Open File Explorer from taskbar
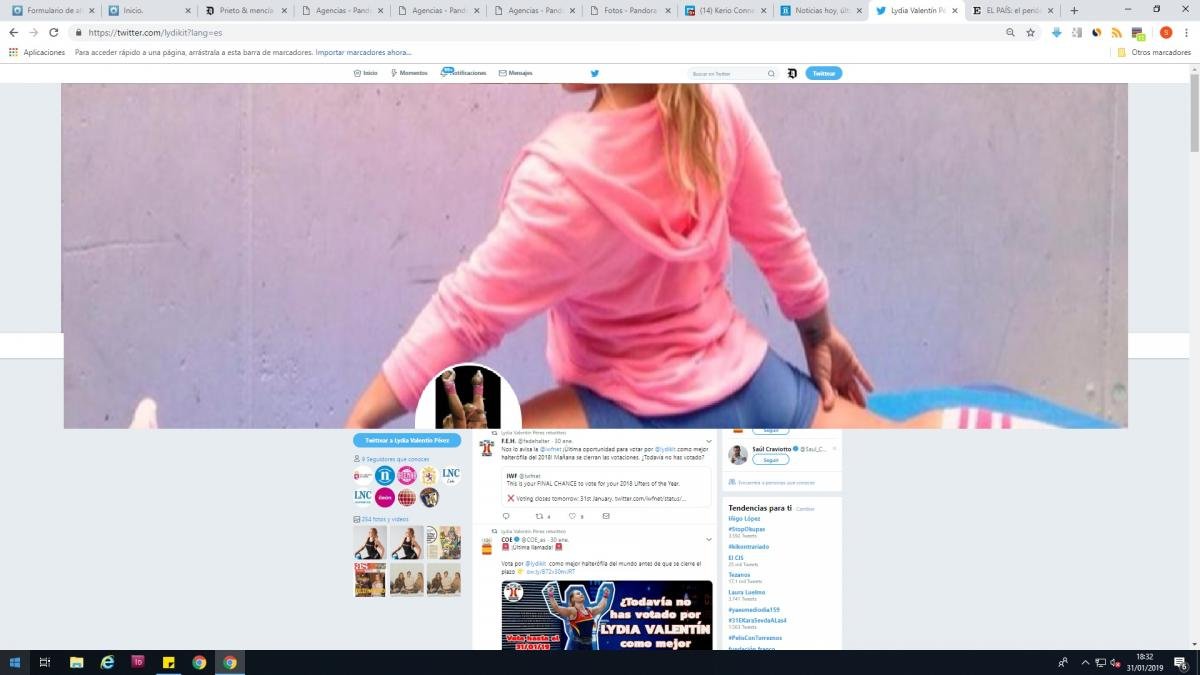Image resolution: width=1200 pixels, height=675 pixels. tap(76, 662)
